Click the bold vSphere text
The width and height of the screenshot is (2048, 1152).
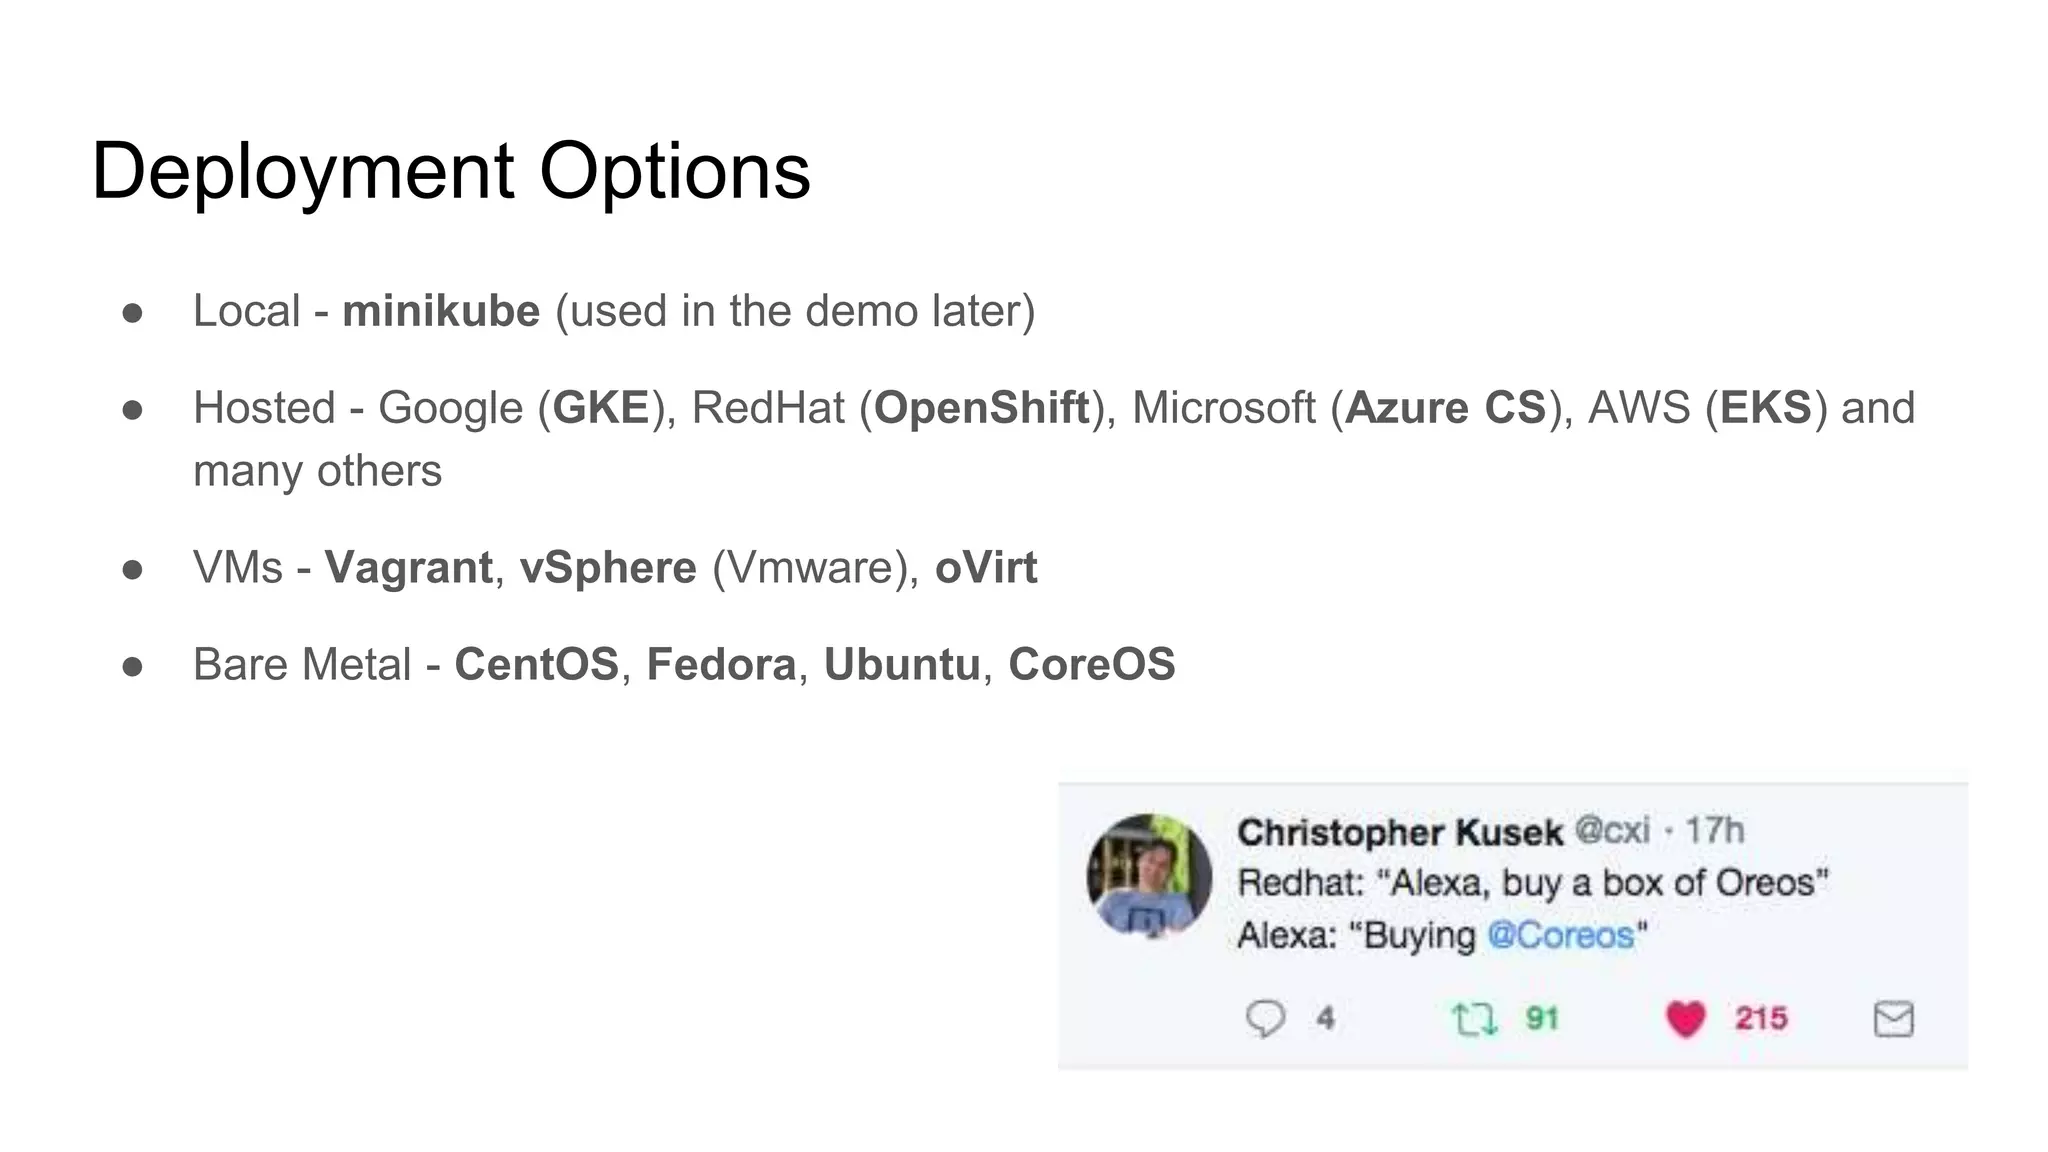pos(608,568)
